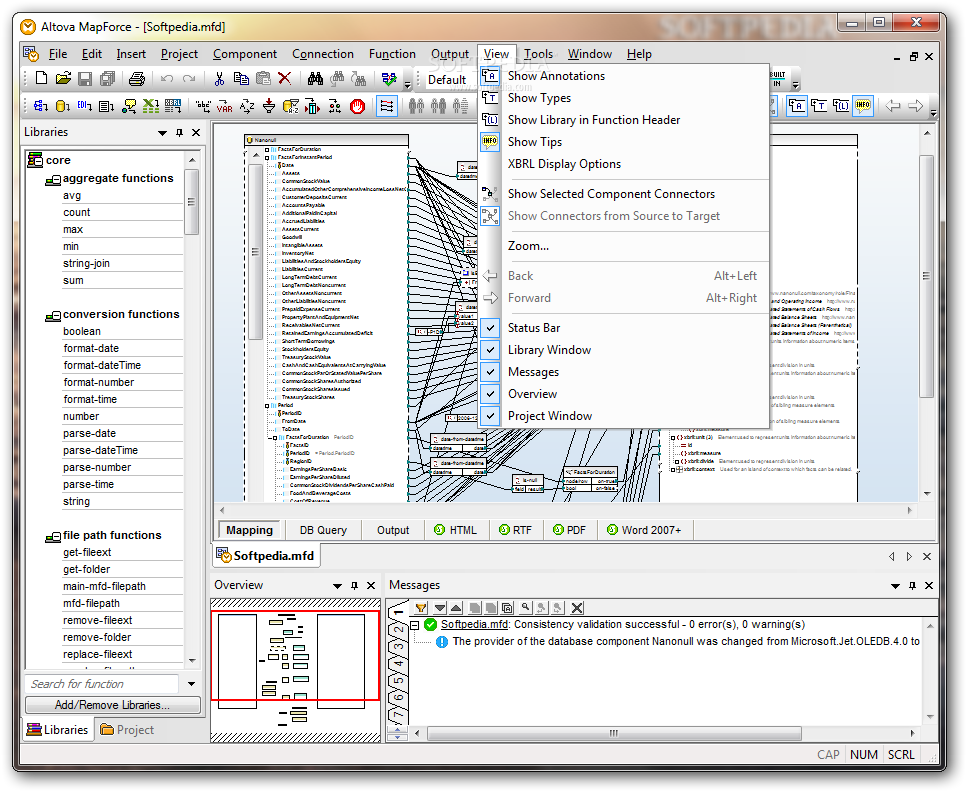967x792 pixels.
Task: Click the Add/Remove Libraries button
Action: pos(112,705)
